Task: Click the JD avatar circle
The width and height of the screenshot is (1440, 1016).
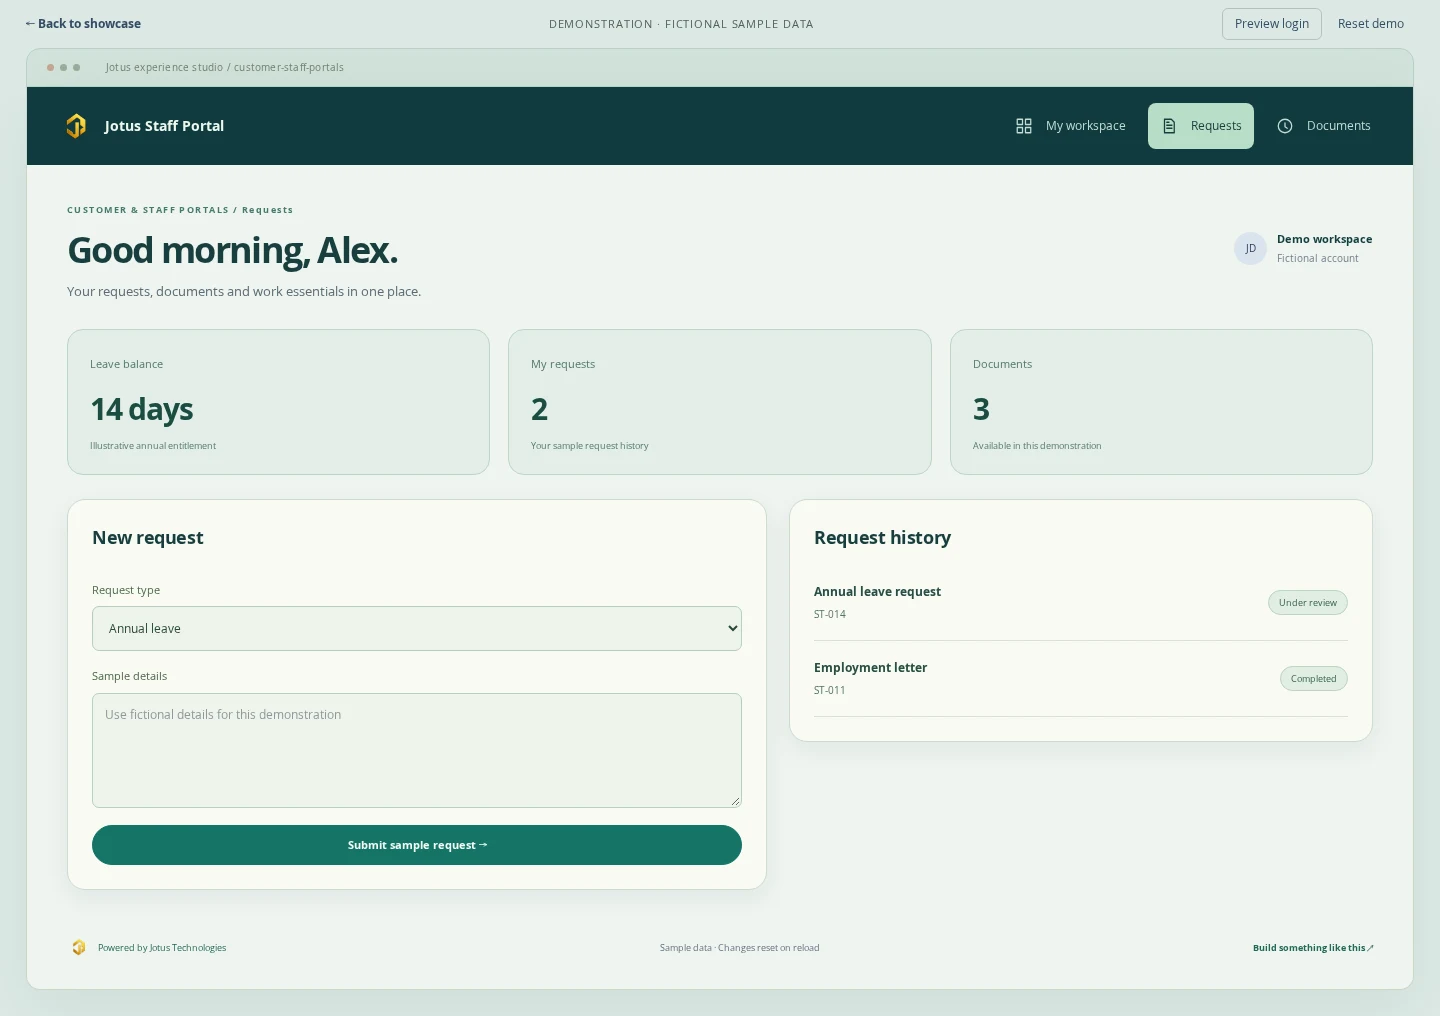Action: 1250,248
